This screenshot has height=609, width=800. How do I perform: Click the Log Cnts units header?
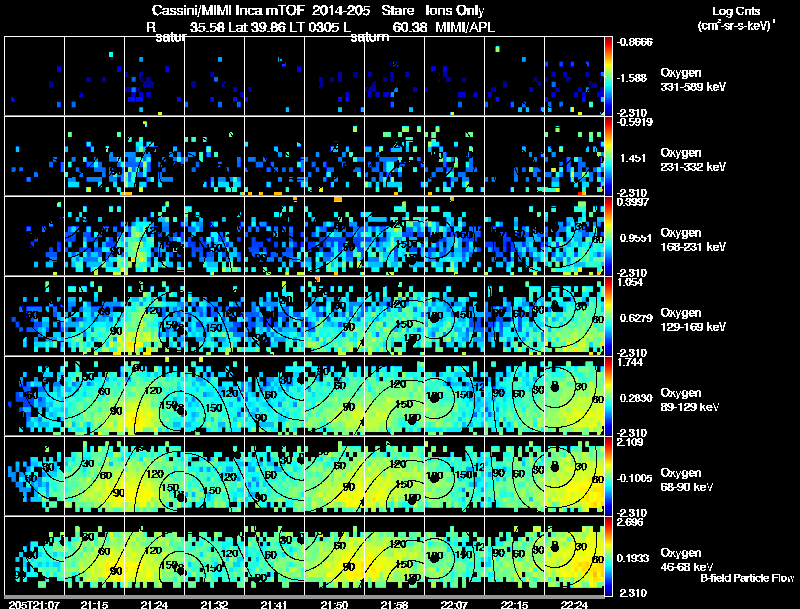[736, 18]
